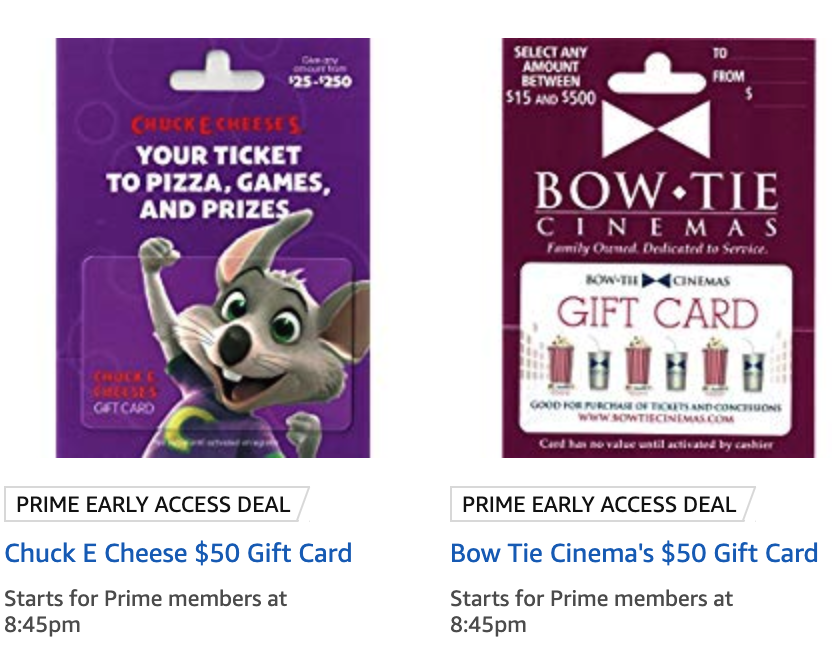Click the hanger slot on the Bow Tie card

coord(656,75)
